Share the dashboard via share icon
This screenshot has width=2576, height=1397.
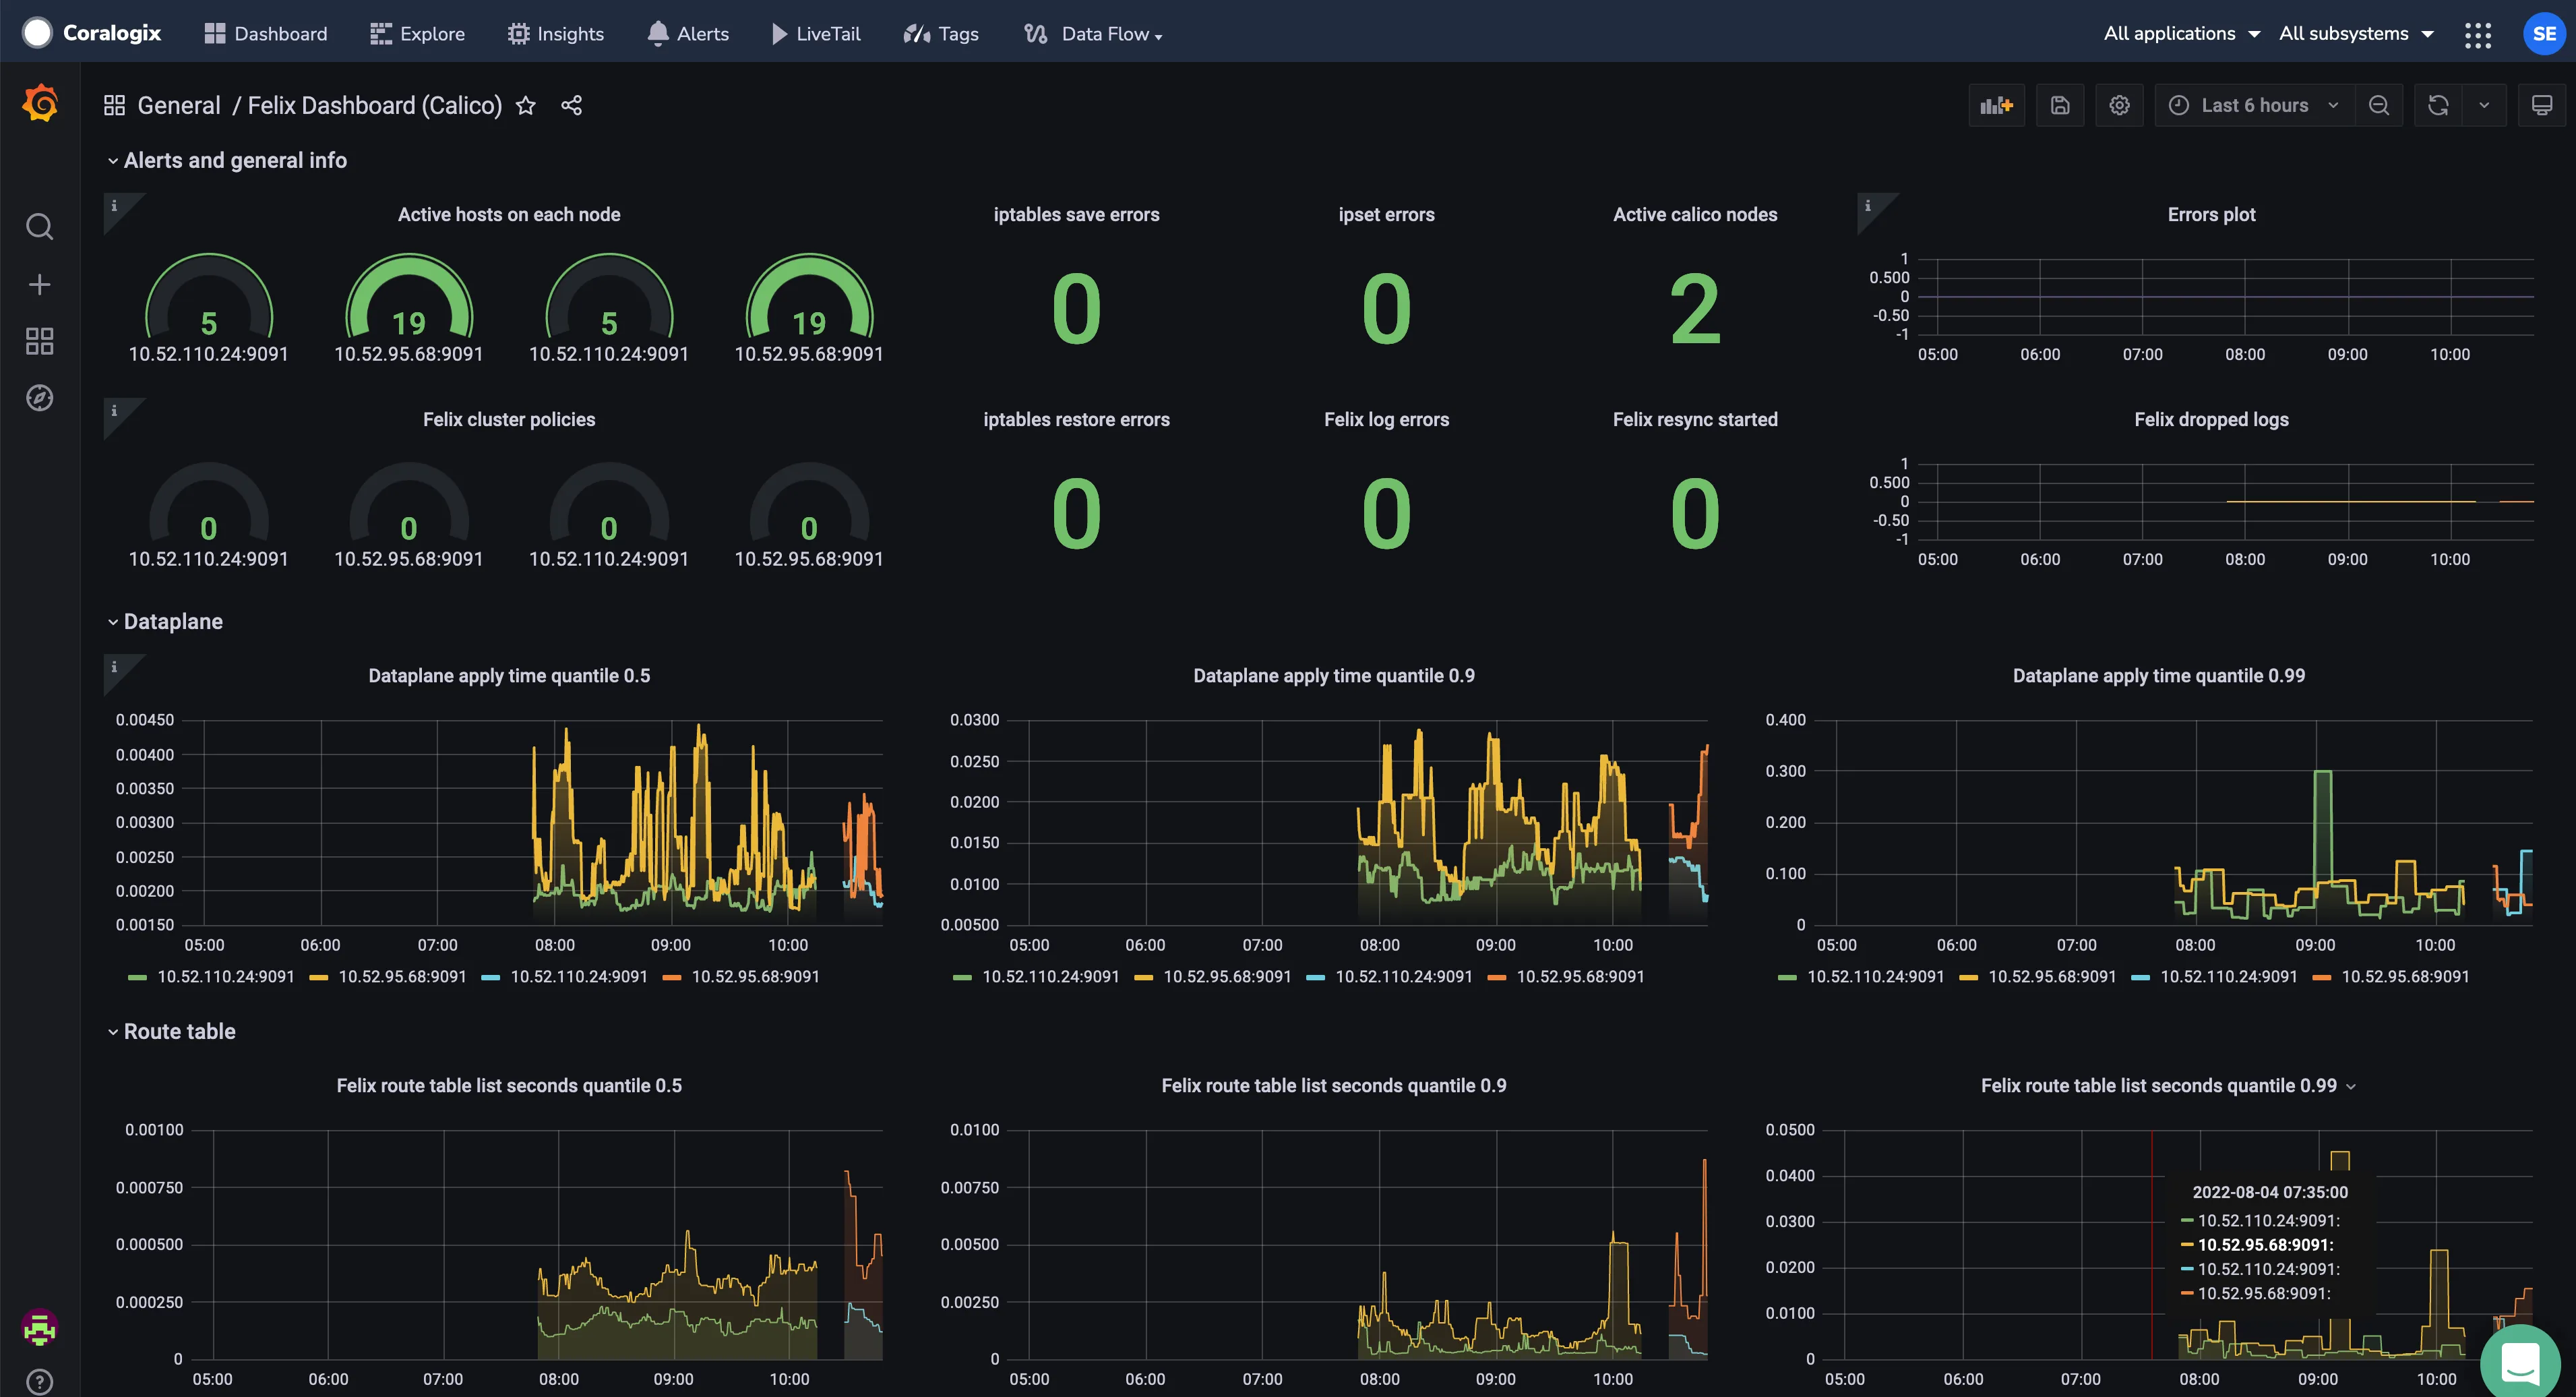pos(572,106)
